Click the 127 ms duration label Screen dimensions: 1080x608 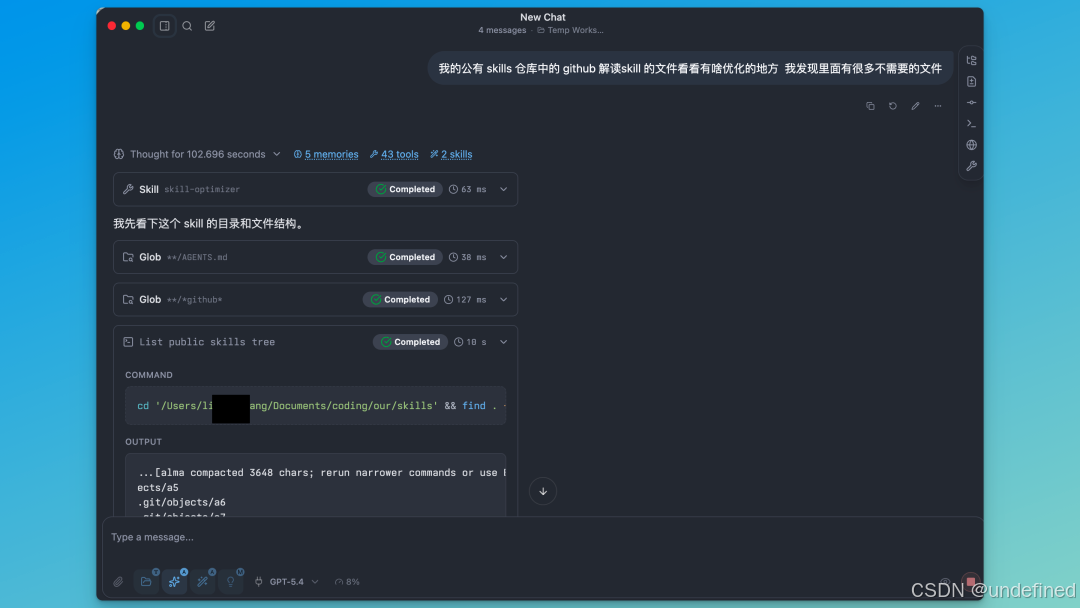click(465, 300)
